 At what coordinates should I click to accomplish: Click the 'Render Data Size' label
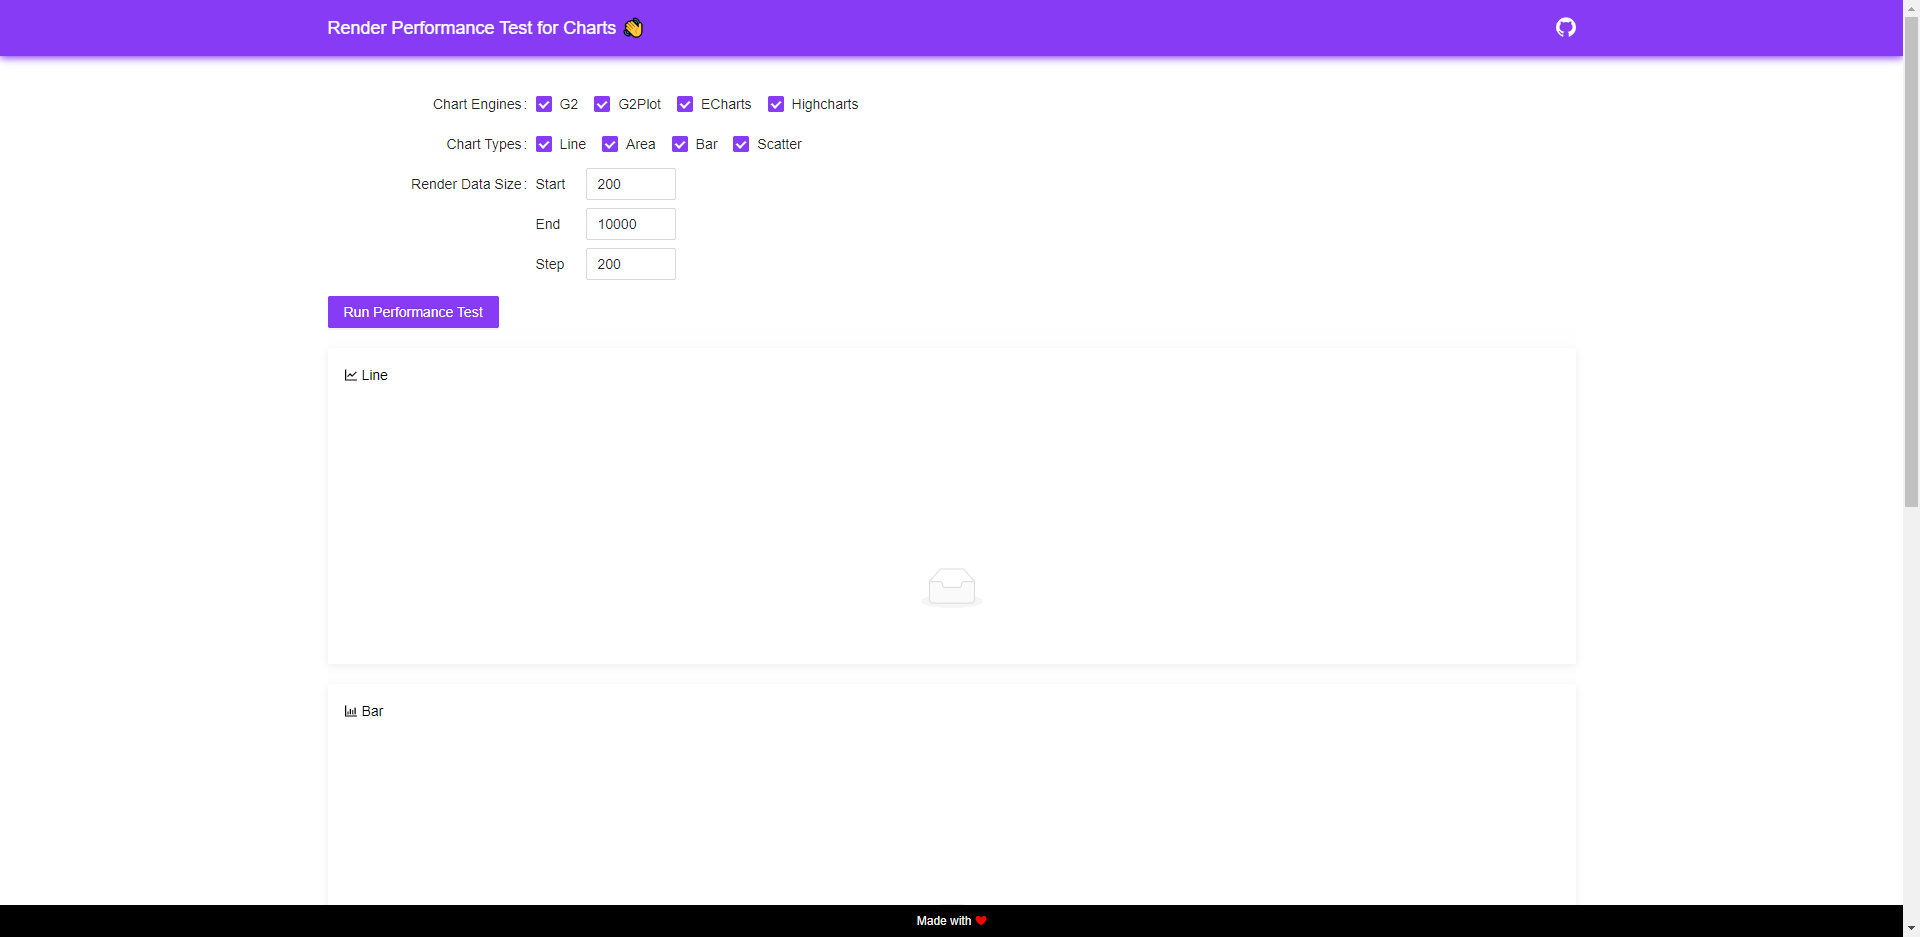pyautogui.click(x=466, y=184)
